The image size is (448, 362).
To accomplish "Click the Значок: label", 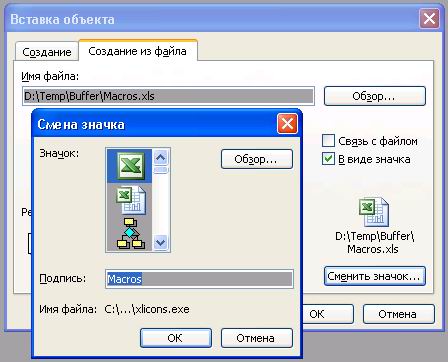I will tap(59, 153).
